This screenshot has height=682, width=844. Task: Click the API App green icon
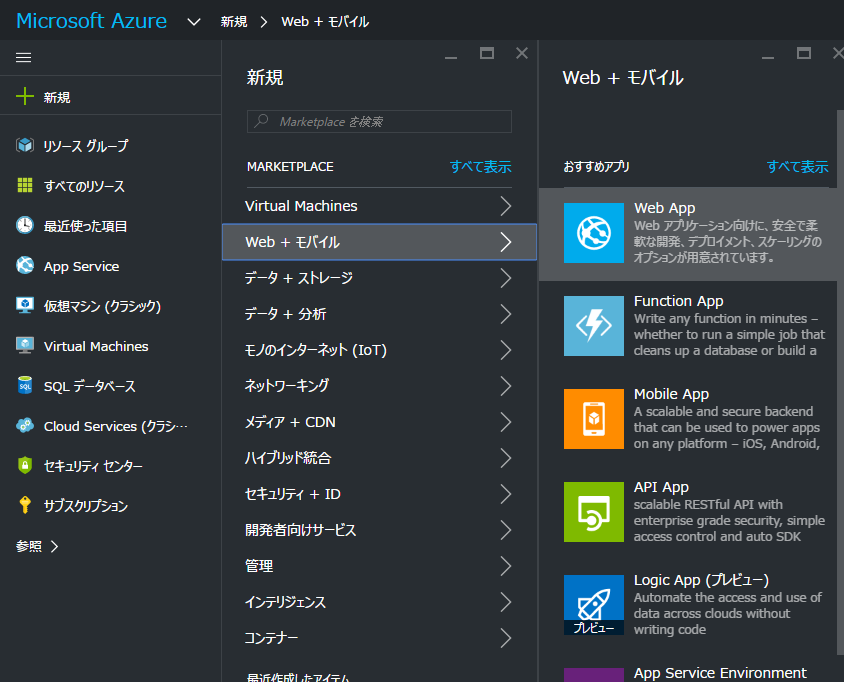pyautogui.click(x=594, y=512)
